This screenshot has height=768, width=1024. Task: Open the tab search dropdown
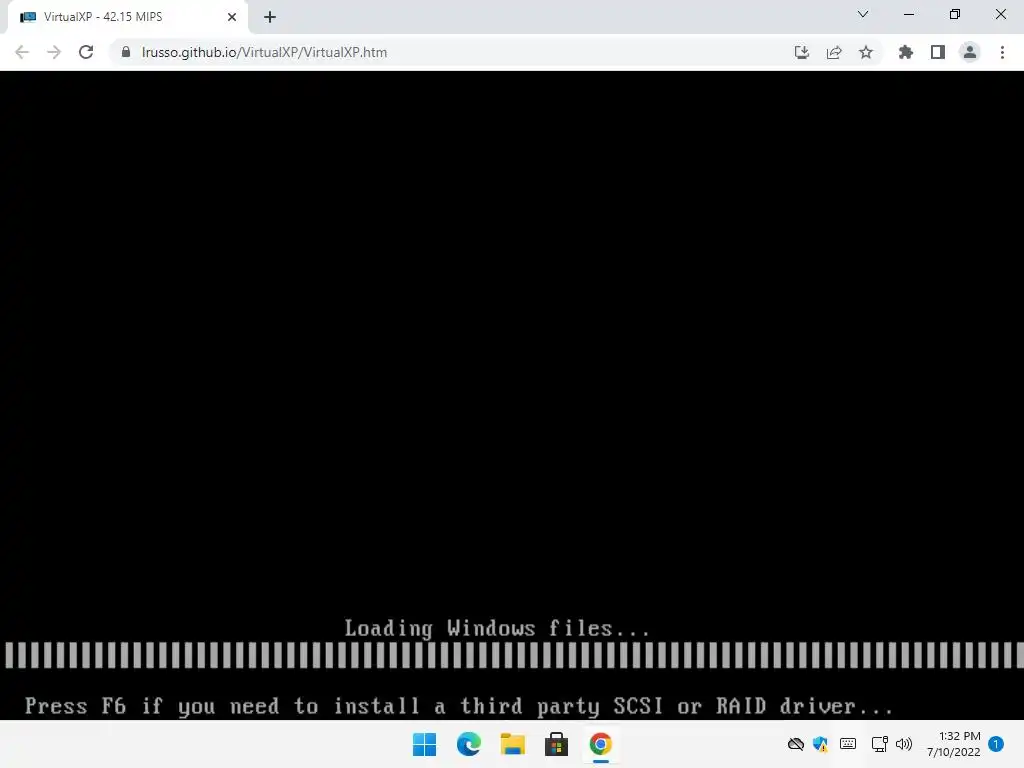click(x=863, y=14)
